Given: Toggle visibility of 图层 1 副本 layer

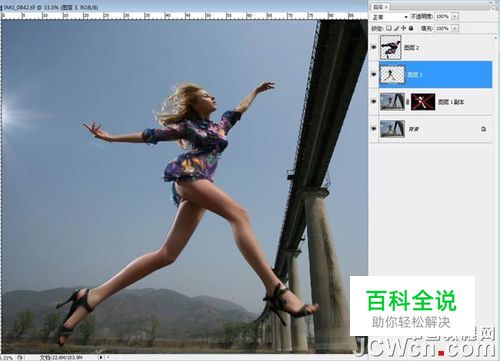Looking at the screenshot, I should click(x=374, y=102).
